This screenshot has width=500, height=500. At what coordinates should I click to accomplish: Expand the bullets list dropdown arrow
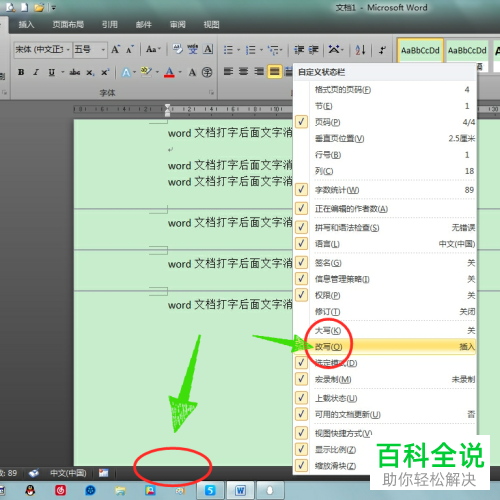pyautogui.click(x=238, y=50)
